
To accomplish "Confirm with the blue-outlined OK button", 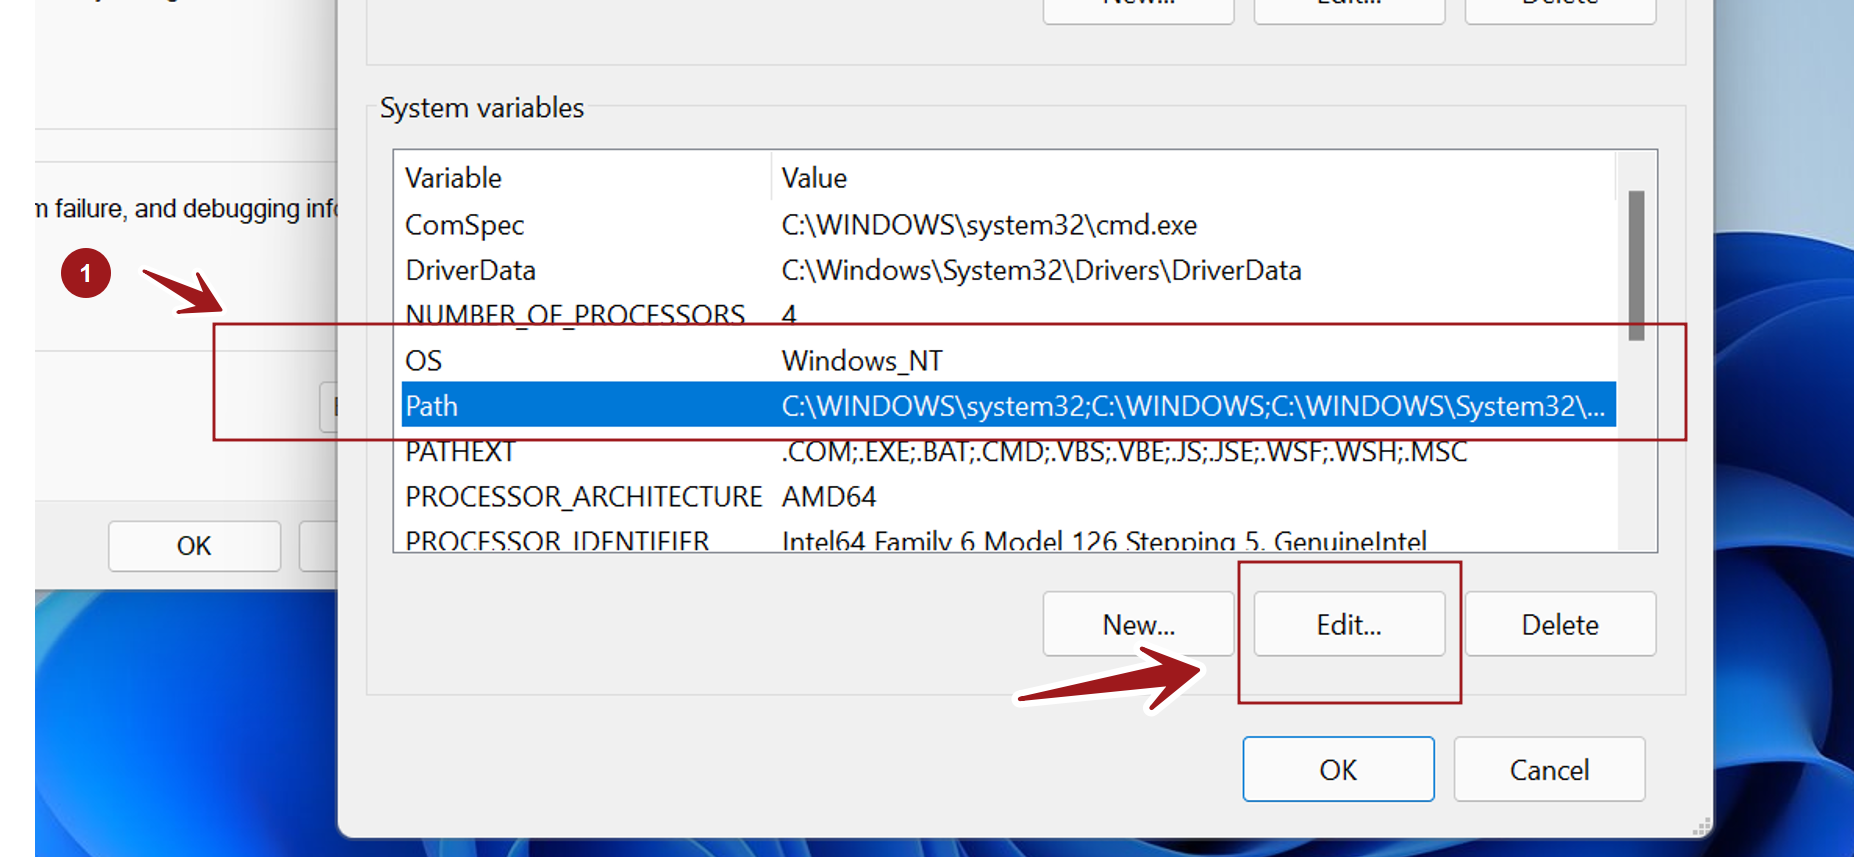I will point(1338,769).
